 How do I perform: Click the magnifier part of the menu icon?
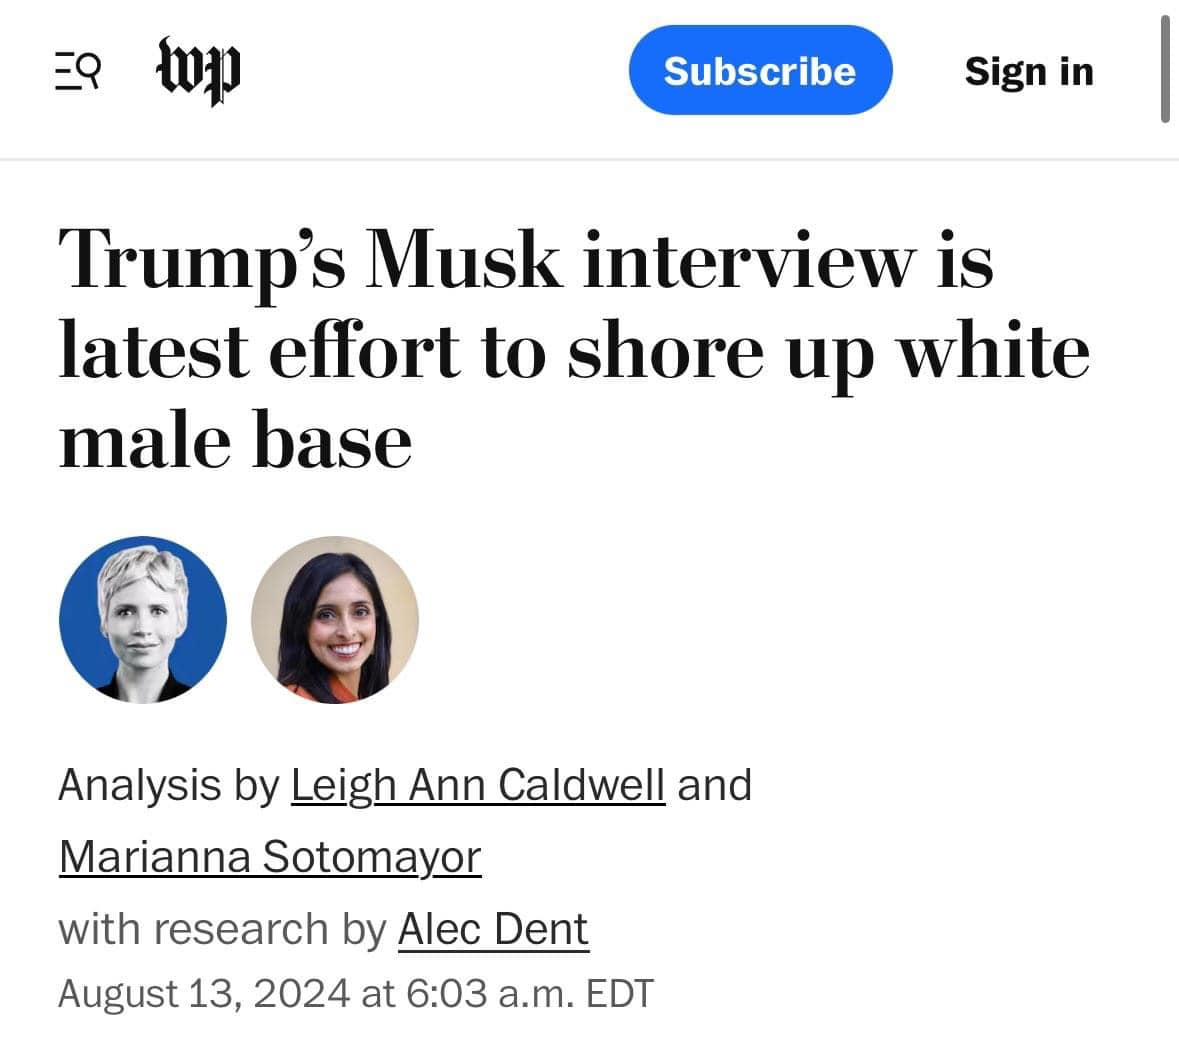89,68
